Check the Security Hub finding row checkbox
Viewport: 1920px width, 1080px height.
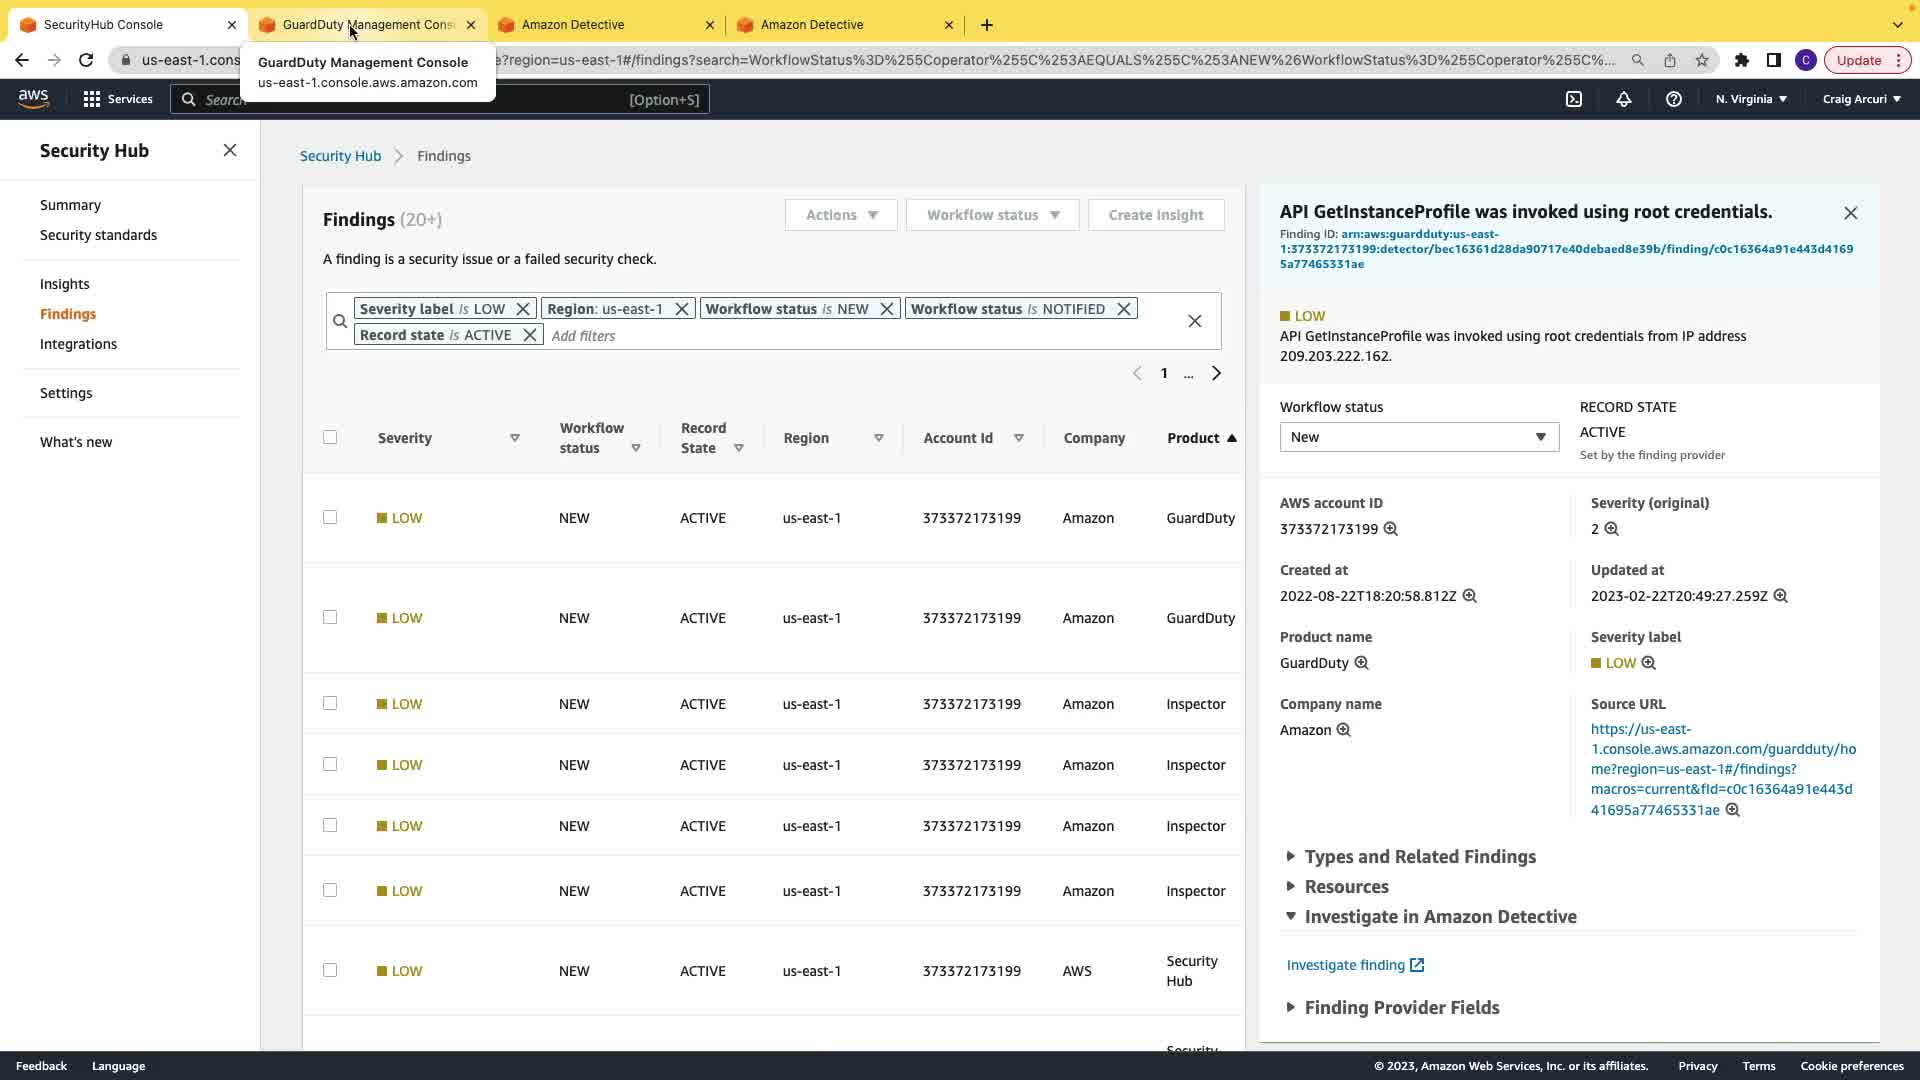click(x=330, y=970)
